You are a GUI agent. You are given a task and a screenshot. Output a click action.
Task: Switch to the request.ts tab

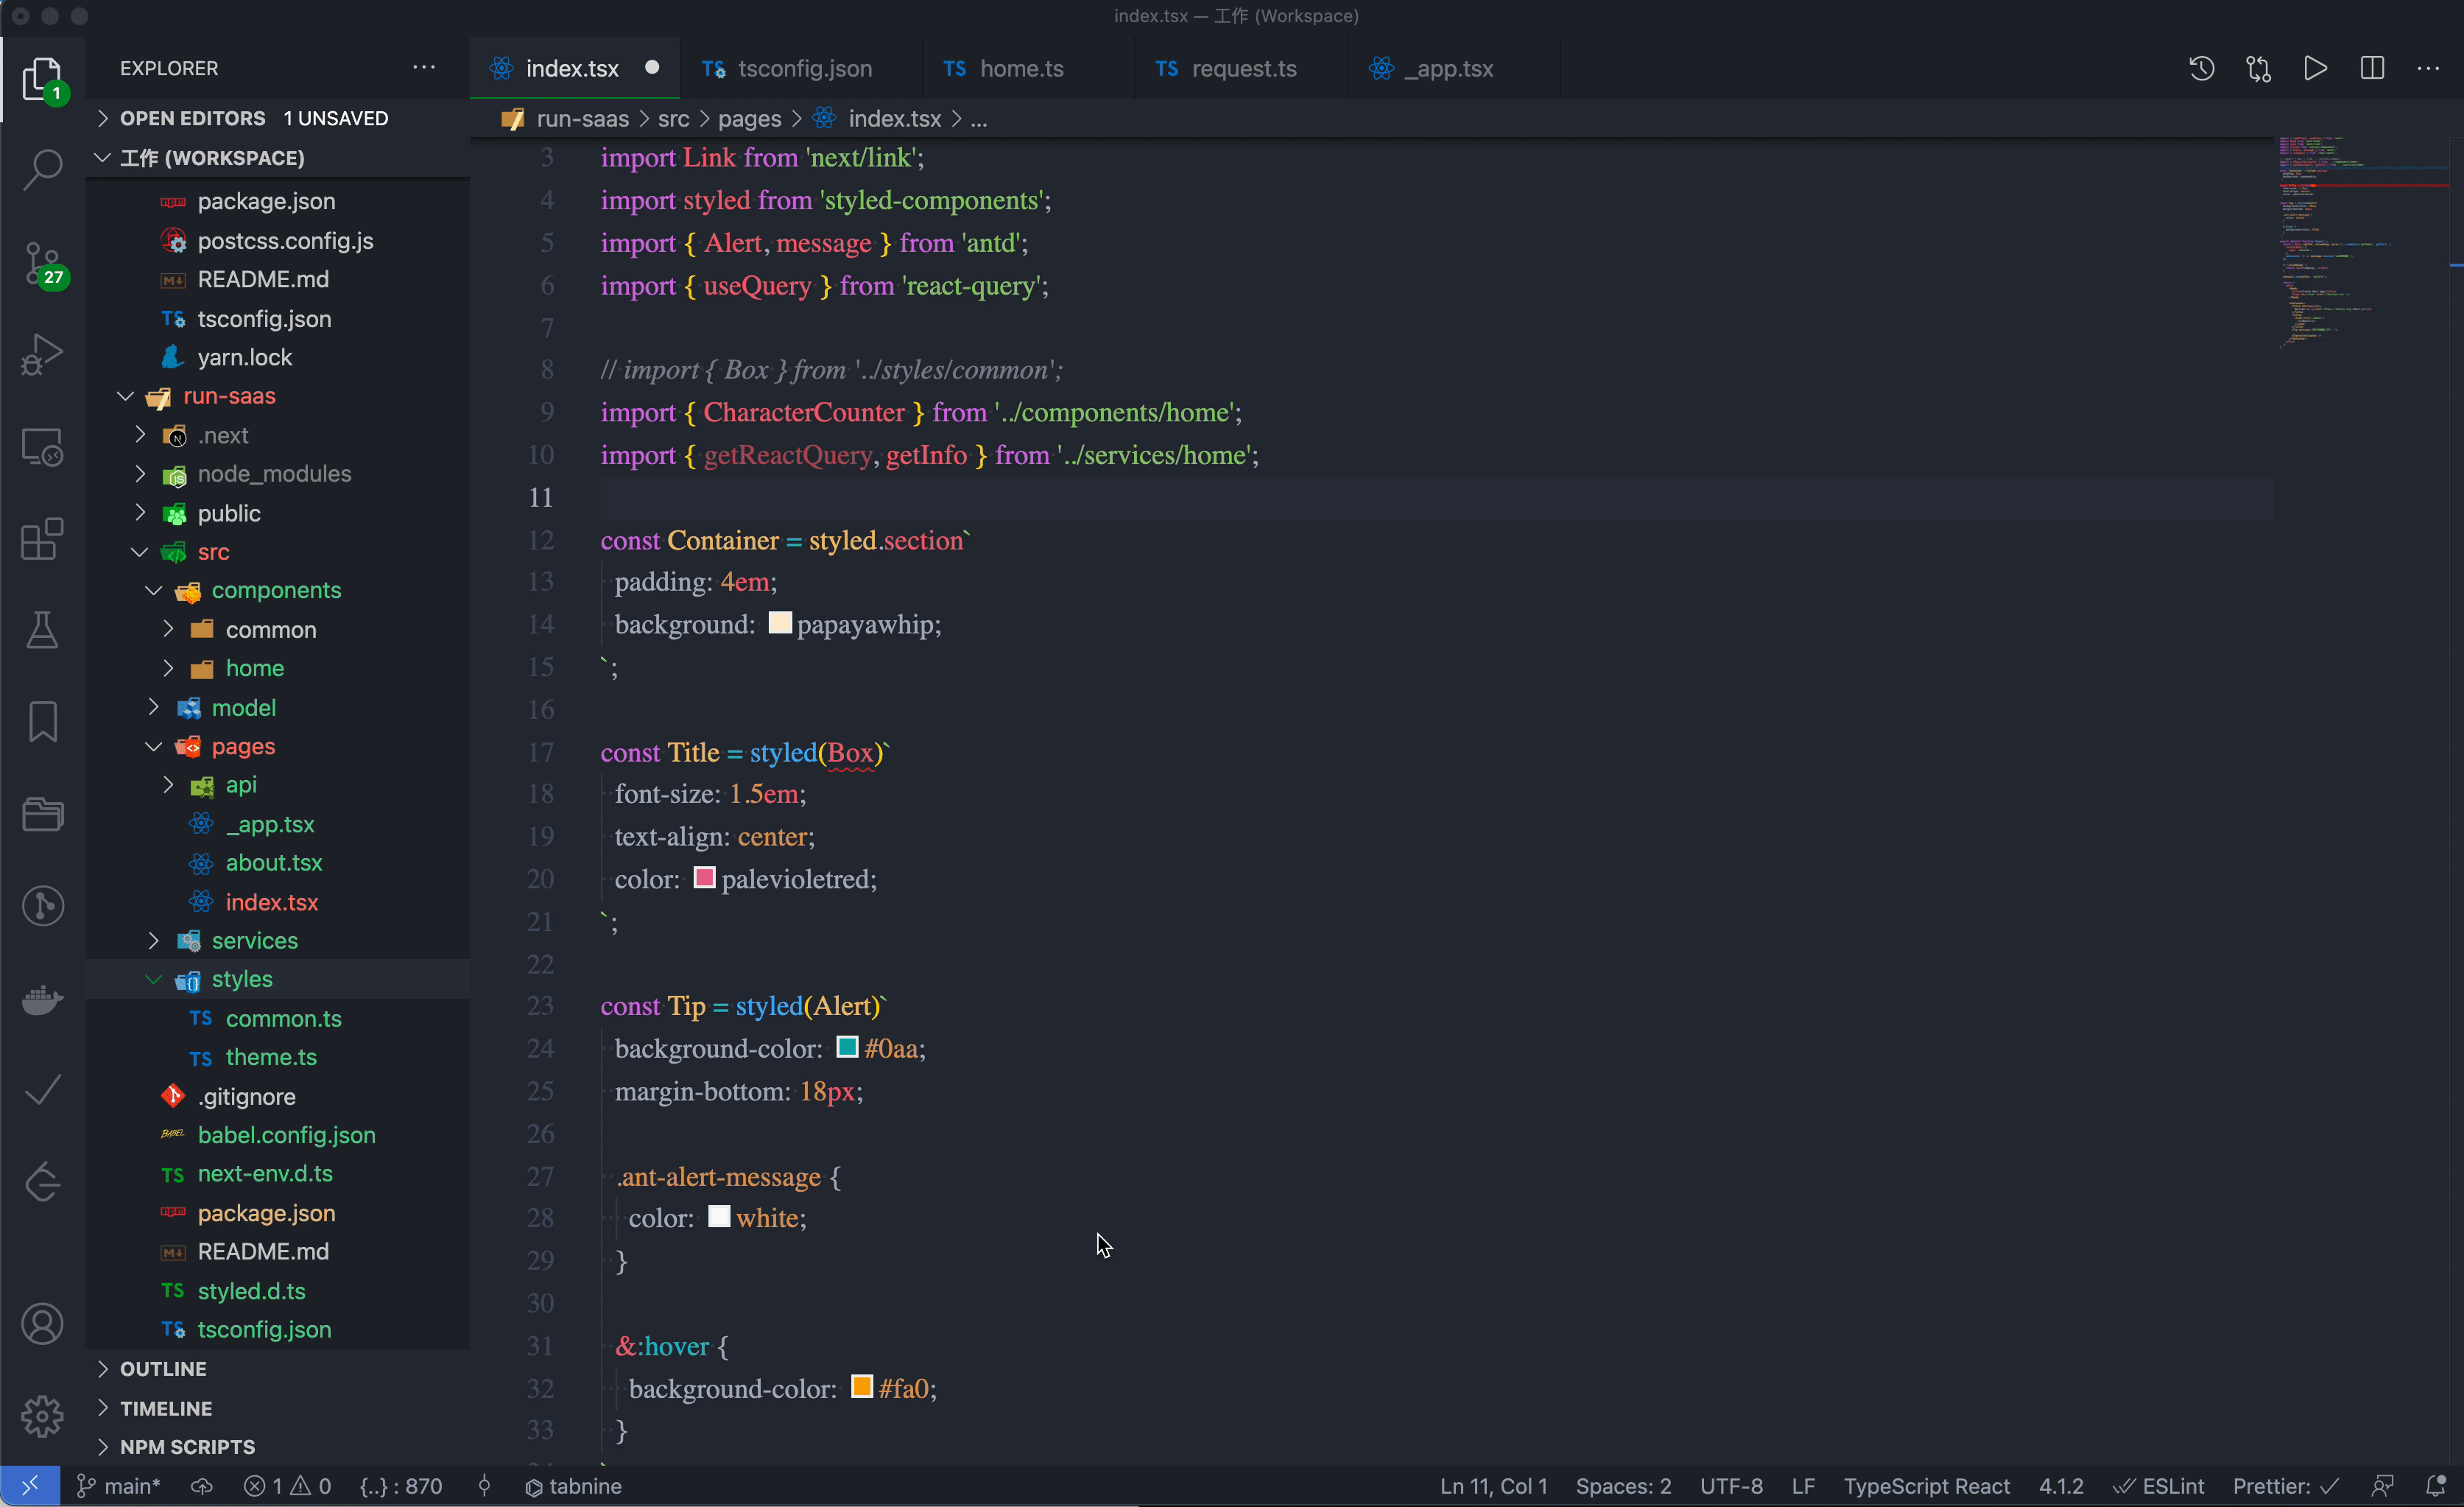click(x=1243, y=68)
